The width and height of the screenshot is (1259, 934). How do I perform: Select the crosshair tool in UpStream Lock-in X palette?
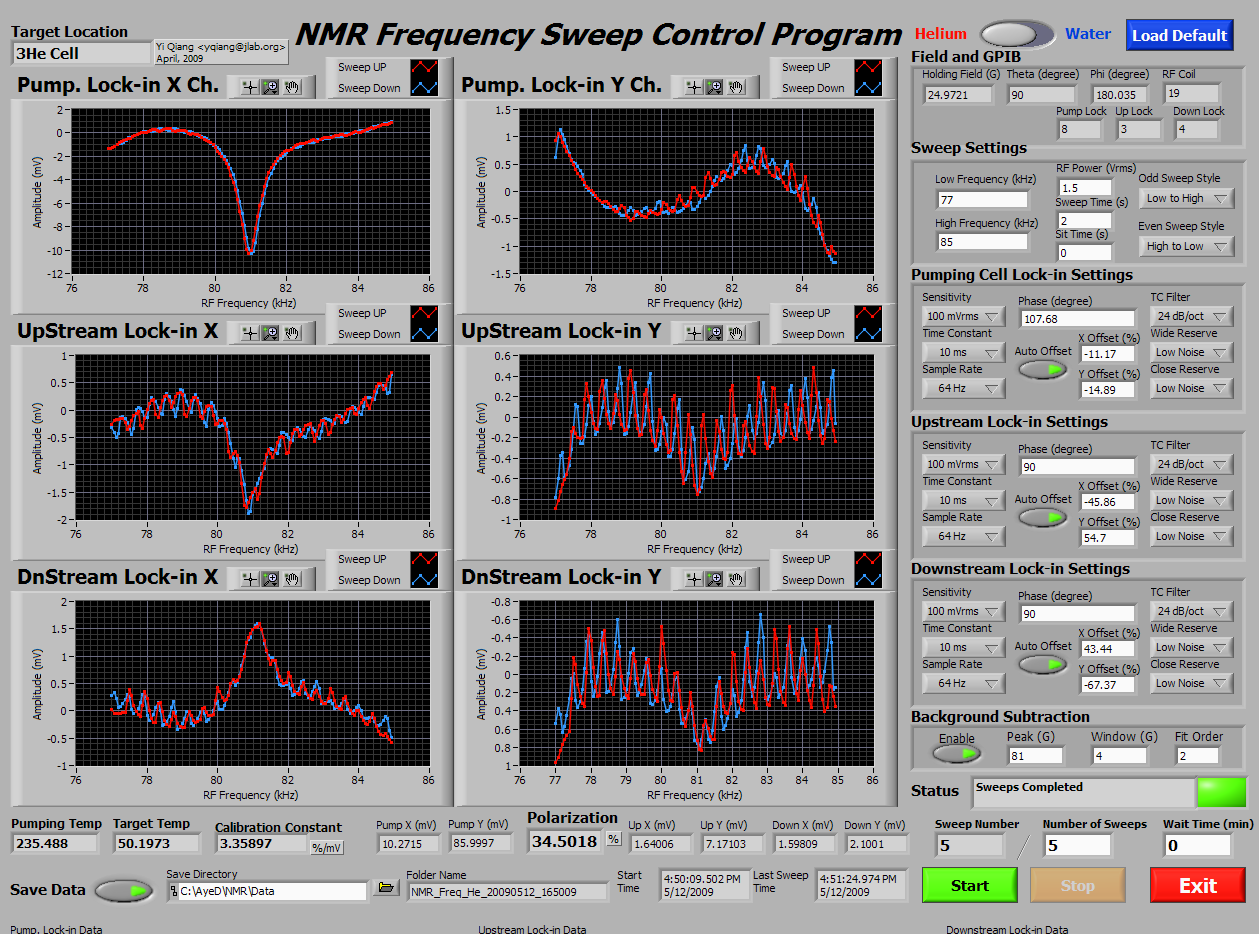coord(250,333)
